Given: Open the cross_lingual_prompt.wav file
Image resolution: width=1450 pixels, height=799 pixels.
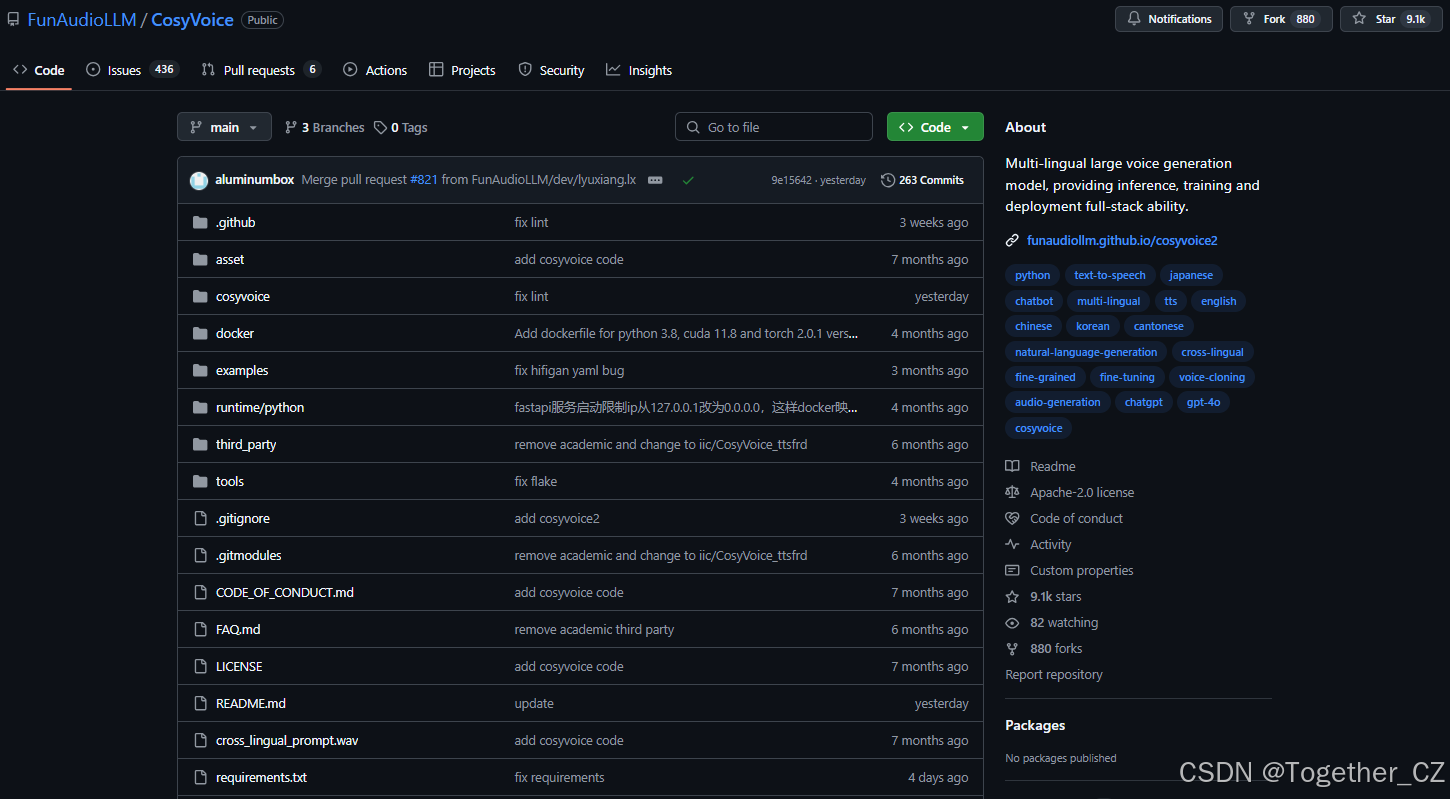Looking at the screenshot, I should pos(287,740).
